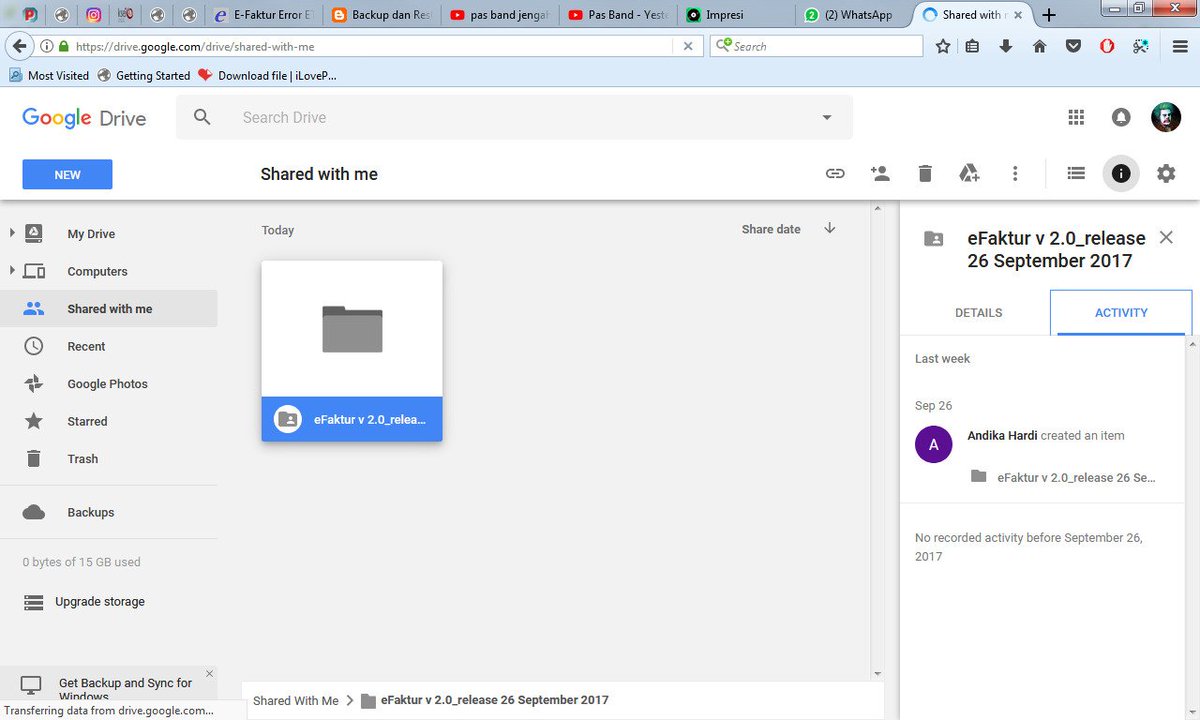
Task: Open the share (add person) icon
Action: (x=880, y=173)
